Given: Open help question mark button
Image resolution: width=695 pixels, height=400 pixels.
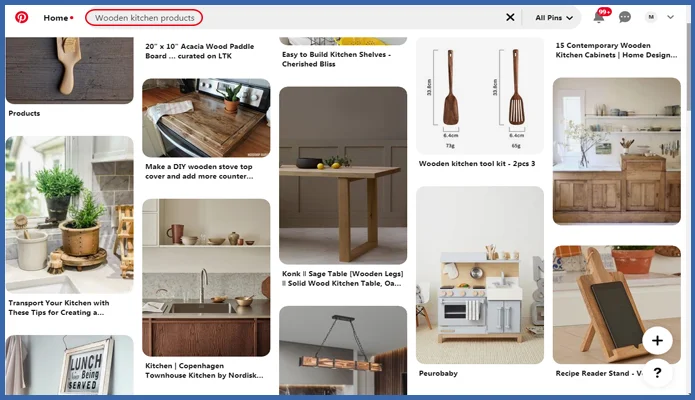Looking at the screenshot, I should (656, 373).
